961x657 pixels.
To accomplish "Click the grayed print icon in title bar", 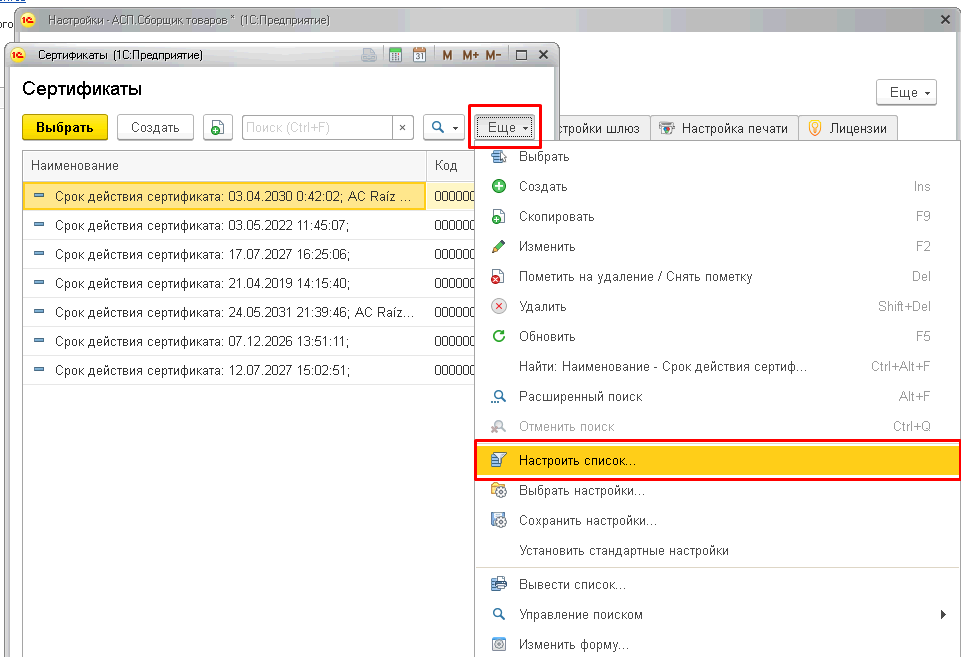I will coord(369,55).
